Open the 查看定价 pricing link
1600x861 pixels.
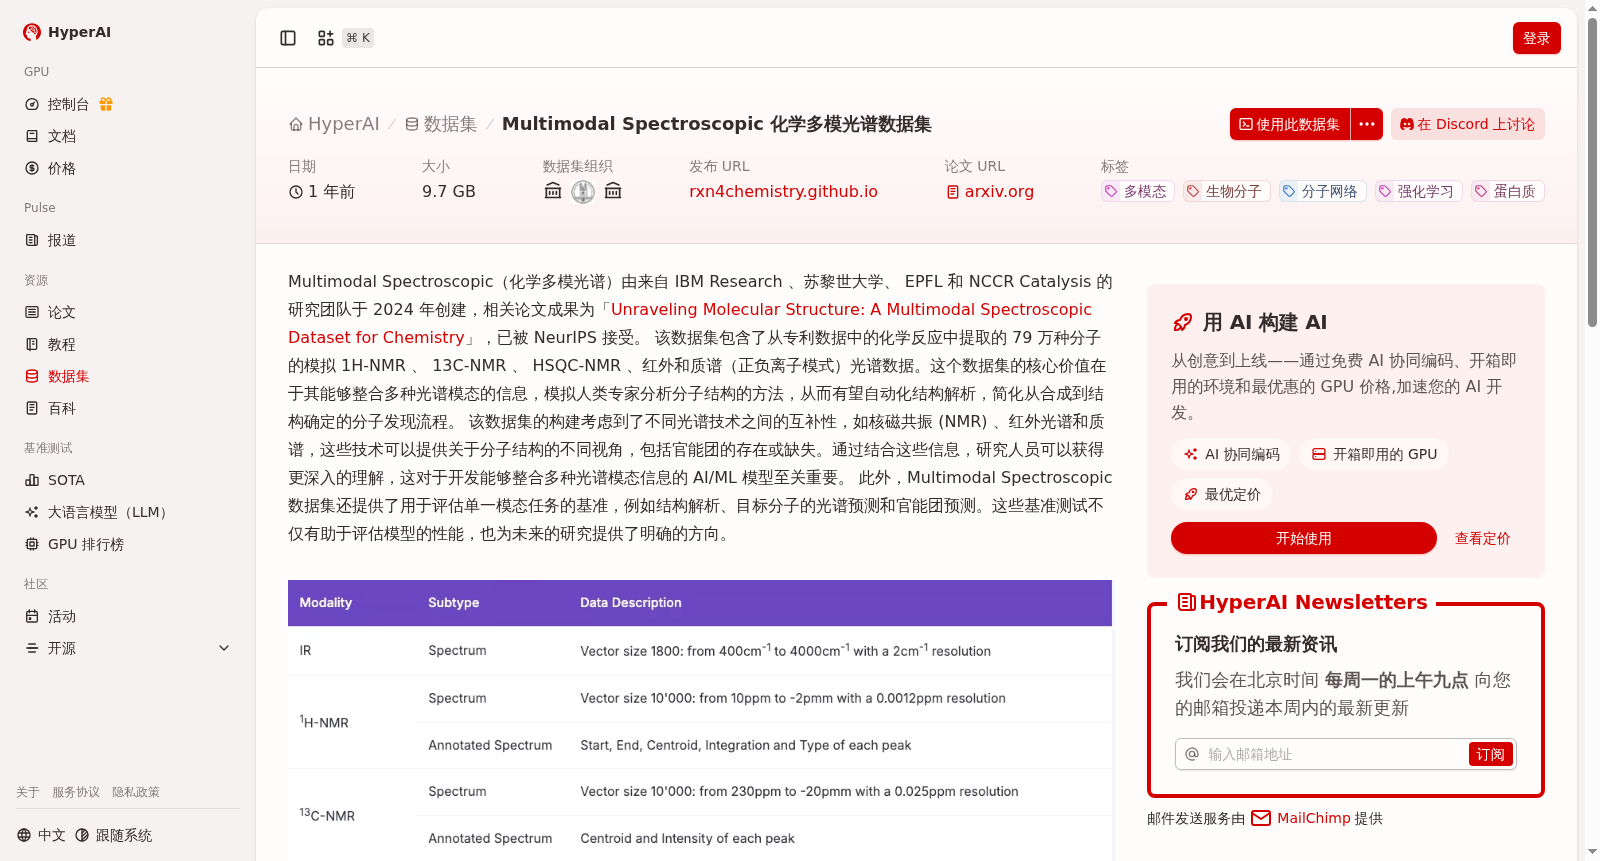(1482, 538)
